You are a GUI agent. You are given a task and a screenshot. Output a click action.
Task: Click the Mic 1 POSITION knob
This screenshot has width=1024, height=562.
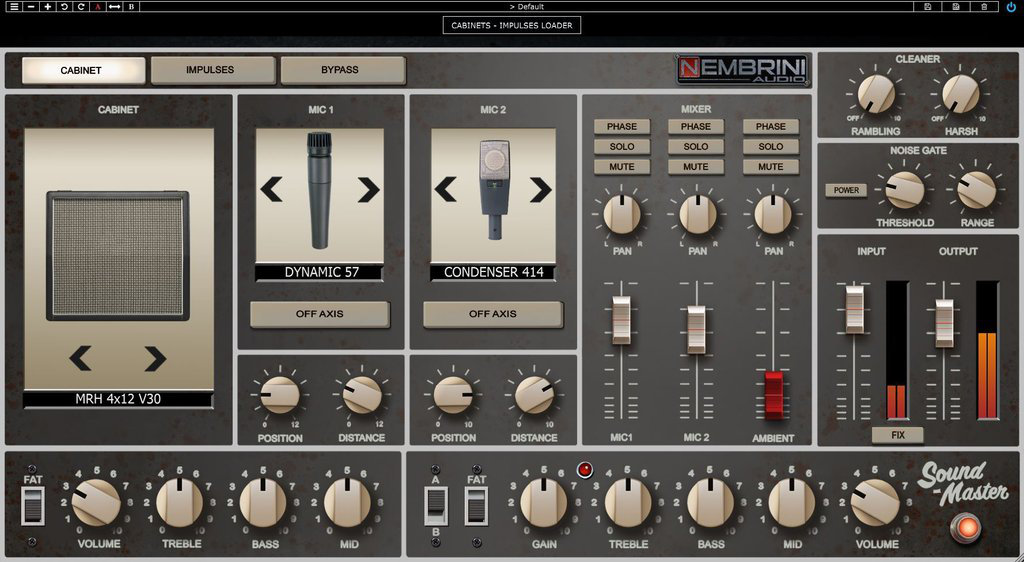(280, 395)
